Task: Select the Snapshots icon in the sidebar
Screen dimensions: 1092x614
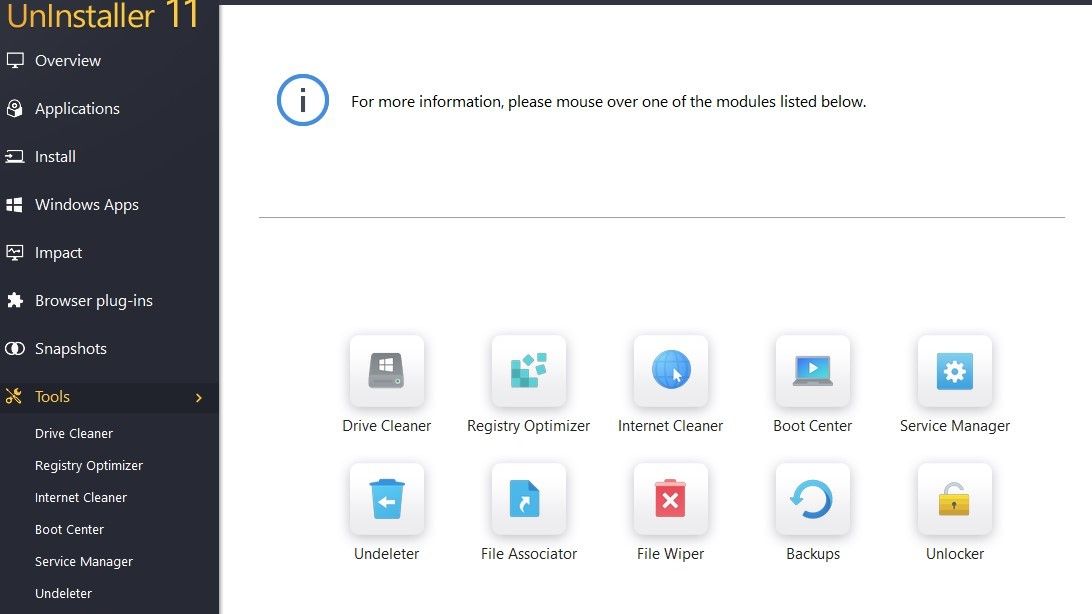Action: click(15, 348)
